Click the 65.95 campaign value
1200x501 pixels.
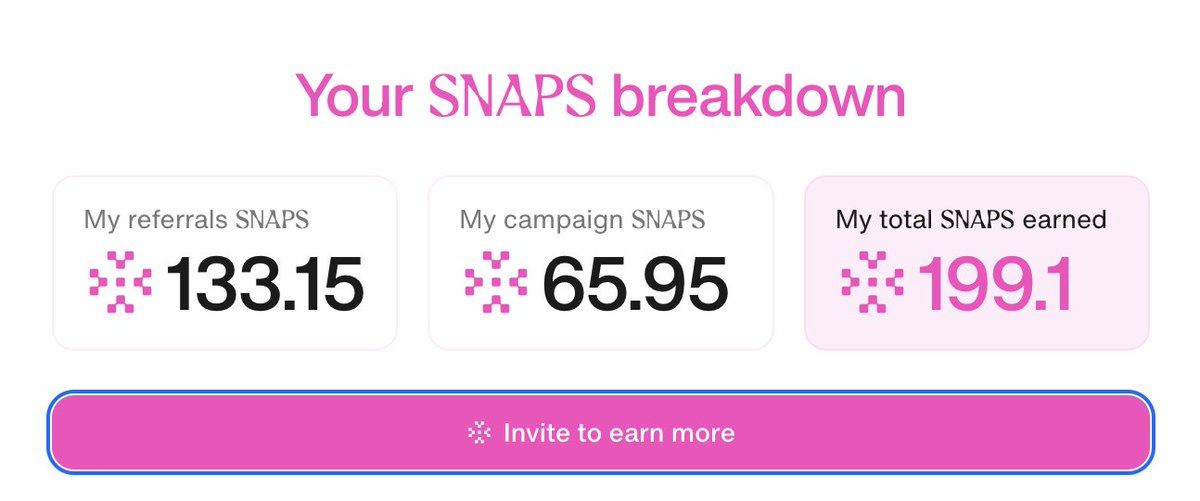tap(635, 284)
